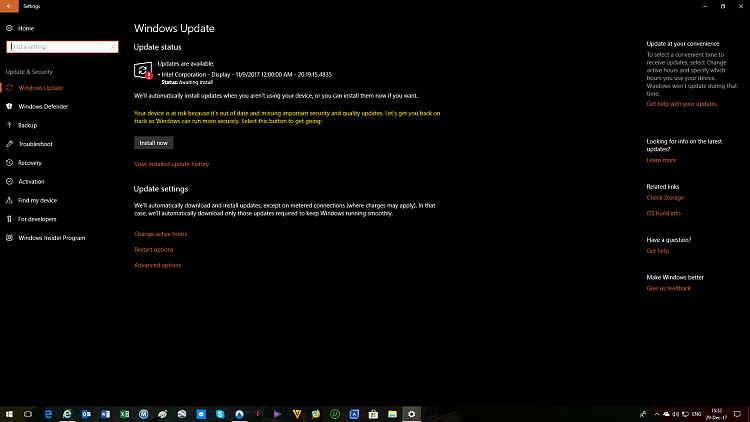750x422 pixels.
Task: Open Find my device settings
Action: 37,200
